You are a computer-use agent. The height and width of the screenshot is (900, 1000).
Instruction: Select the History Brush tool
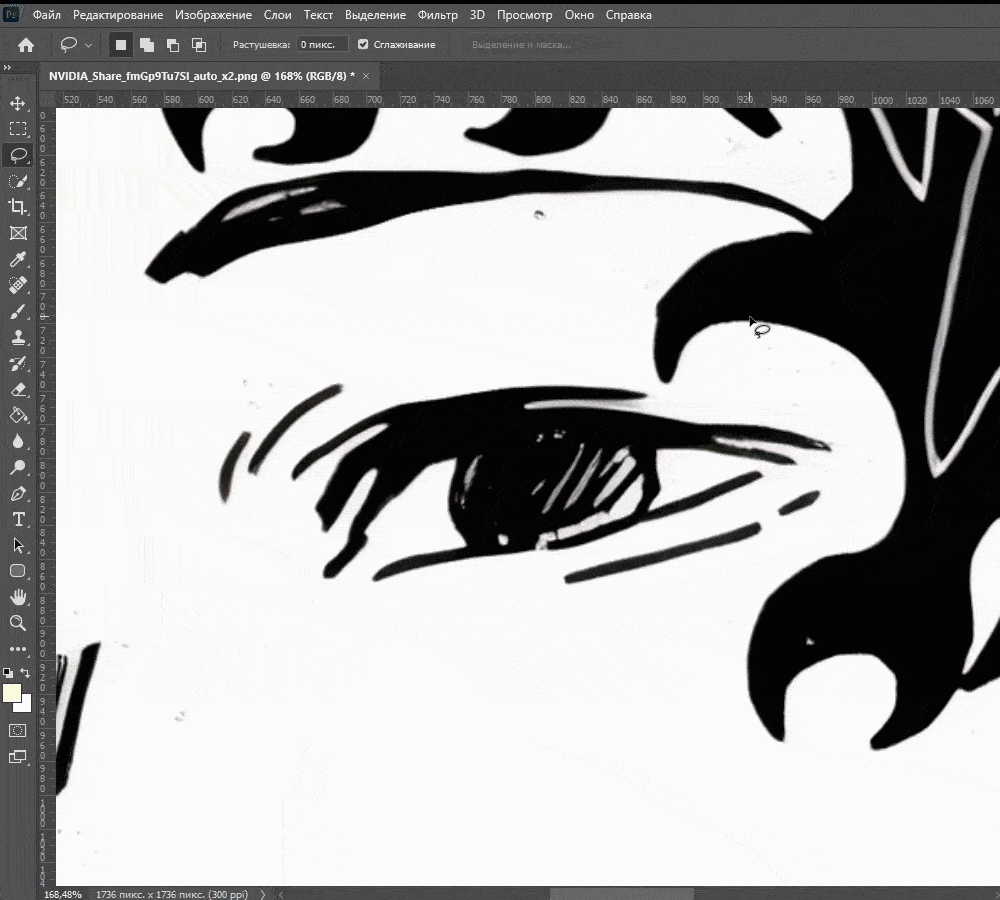(18, 364)
